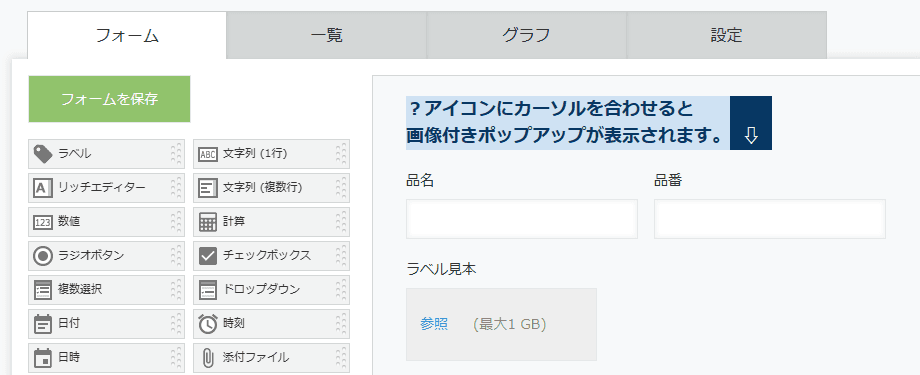Select the 数値 palette item text
The width and height of the screenshot is (920, 375).
[x=69, y=222]
